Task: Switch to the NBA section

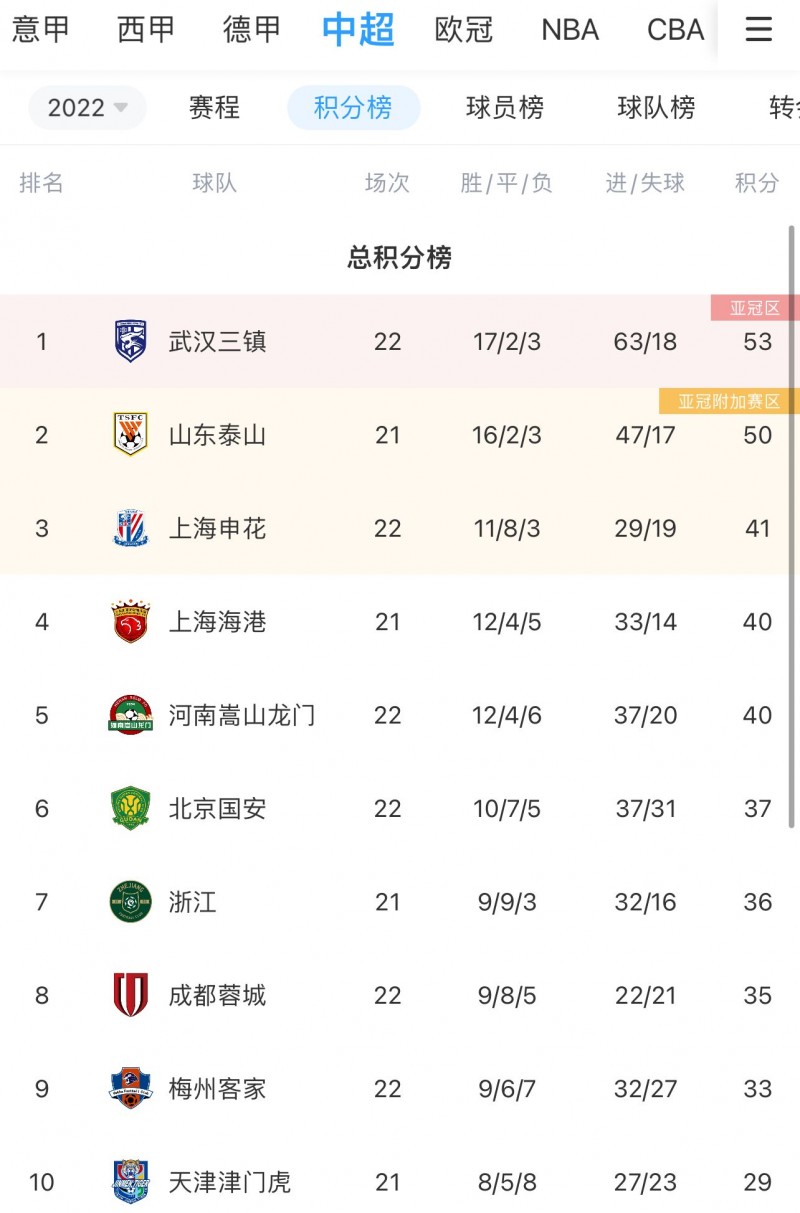Action: tap(569, 30)
